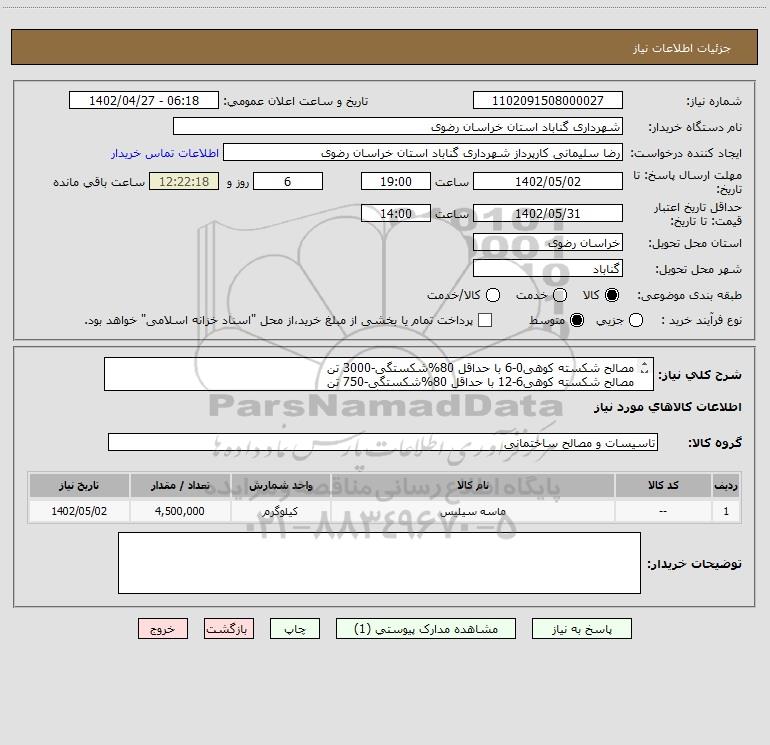Click the کد کالا column header

(663, 486)
